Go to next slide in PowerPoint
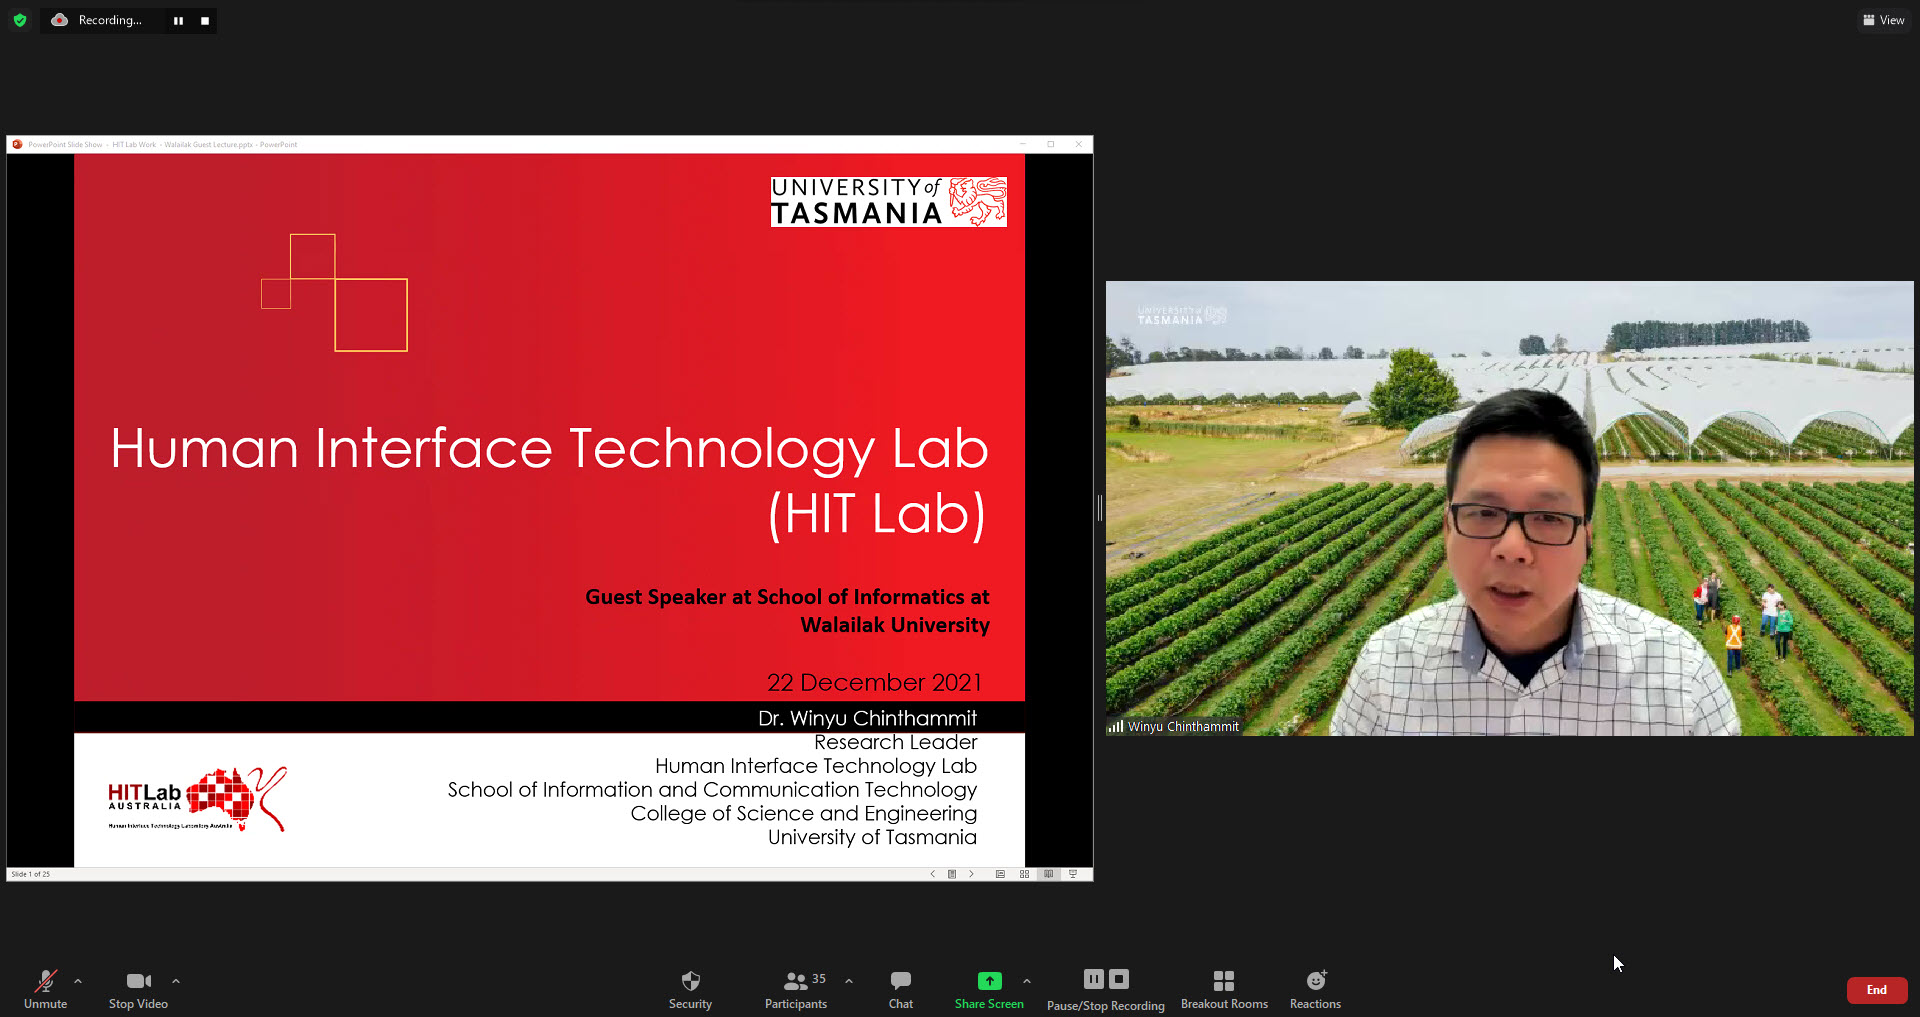Viewport: 1920px width, 1017px height. click(971, 874)
